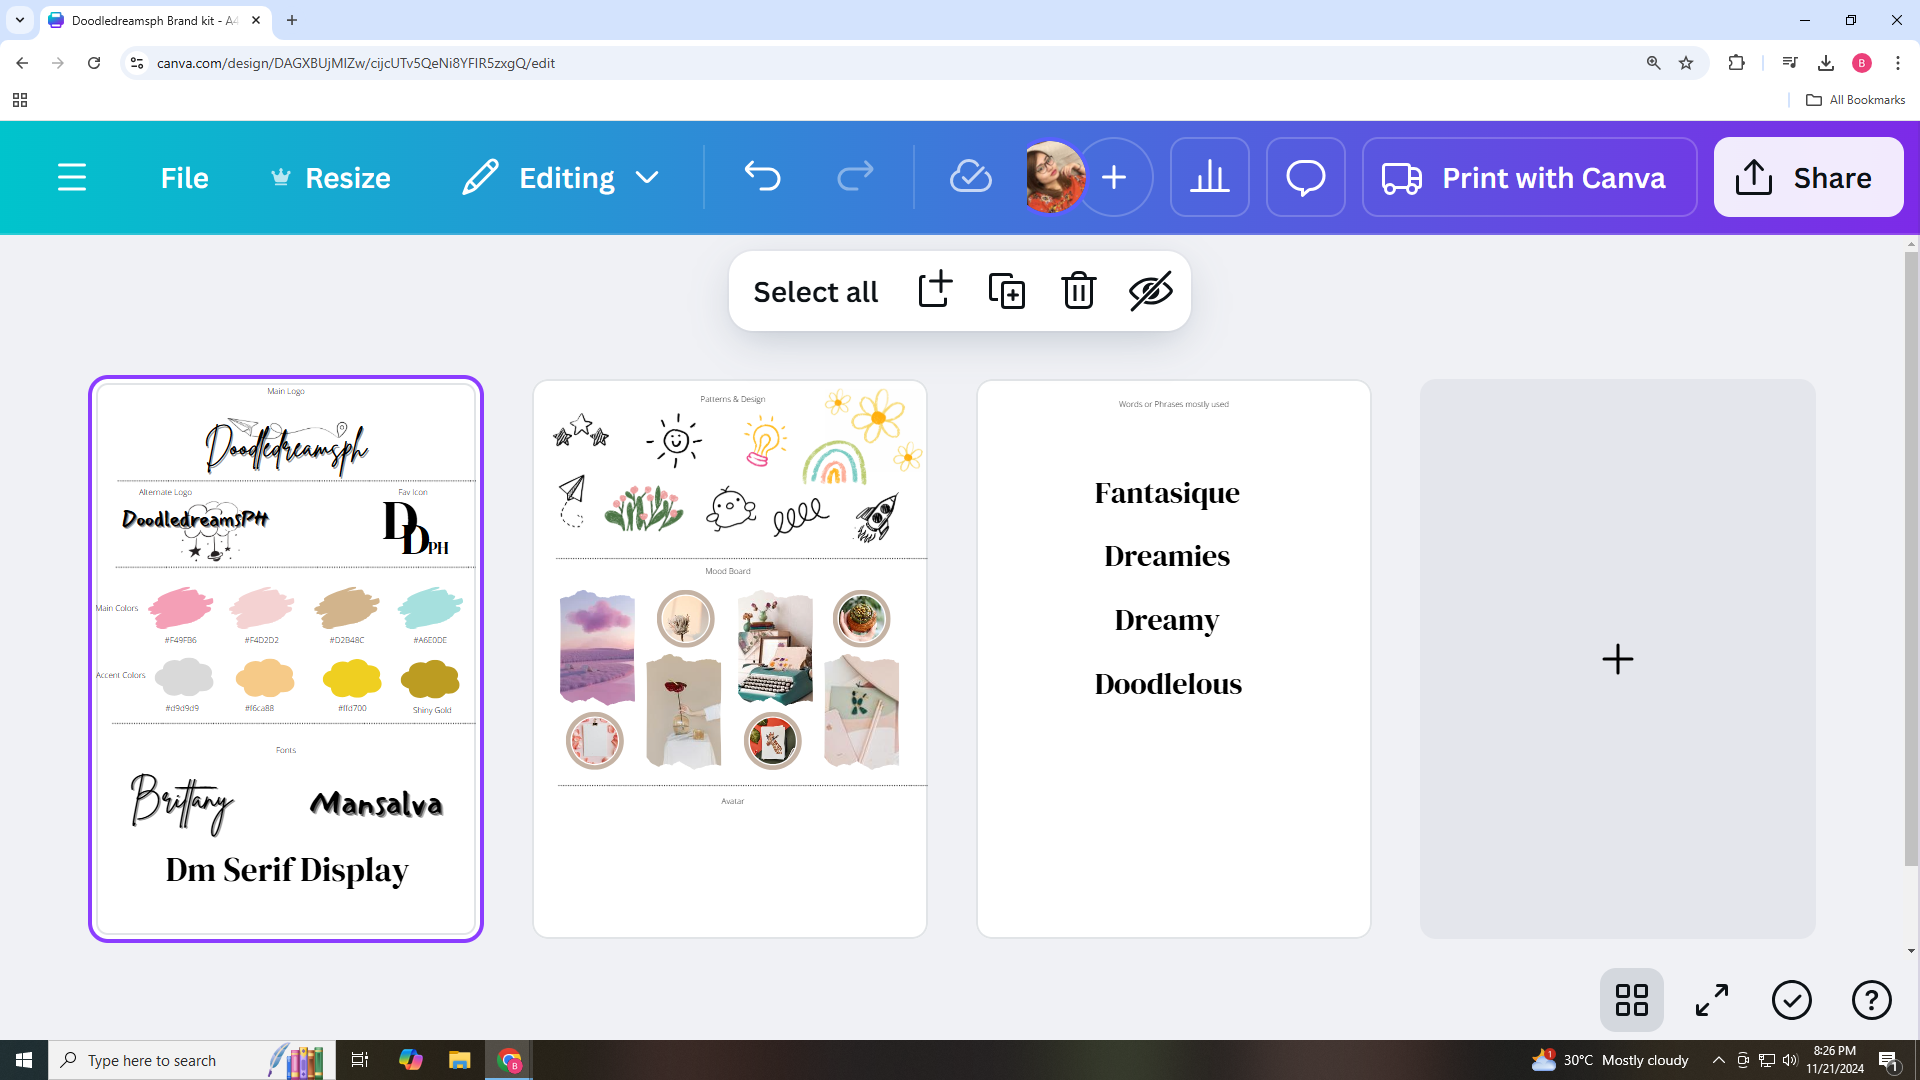Open the Analytics bar chart icon
Viewport: 1920px width, 1080px height.
point(1209,177)
